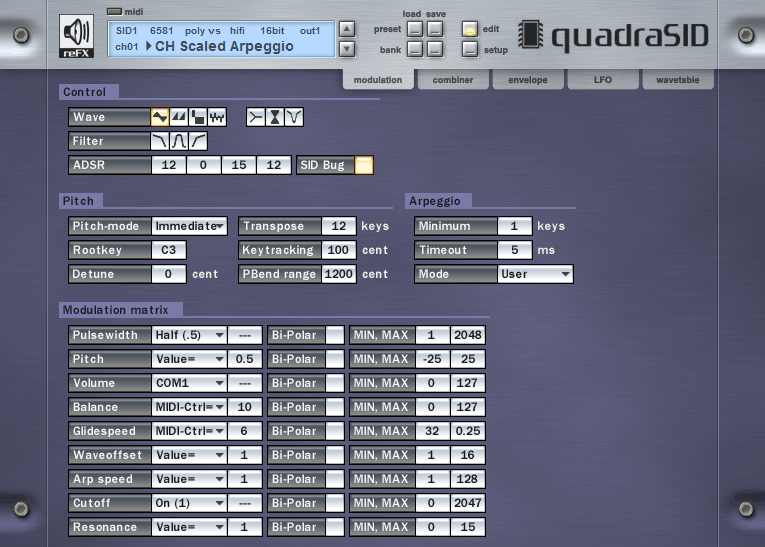This screenshot has height=547, width=765.
Task: Click the SID chip icon
Action: (530, 35)
